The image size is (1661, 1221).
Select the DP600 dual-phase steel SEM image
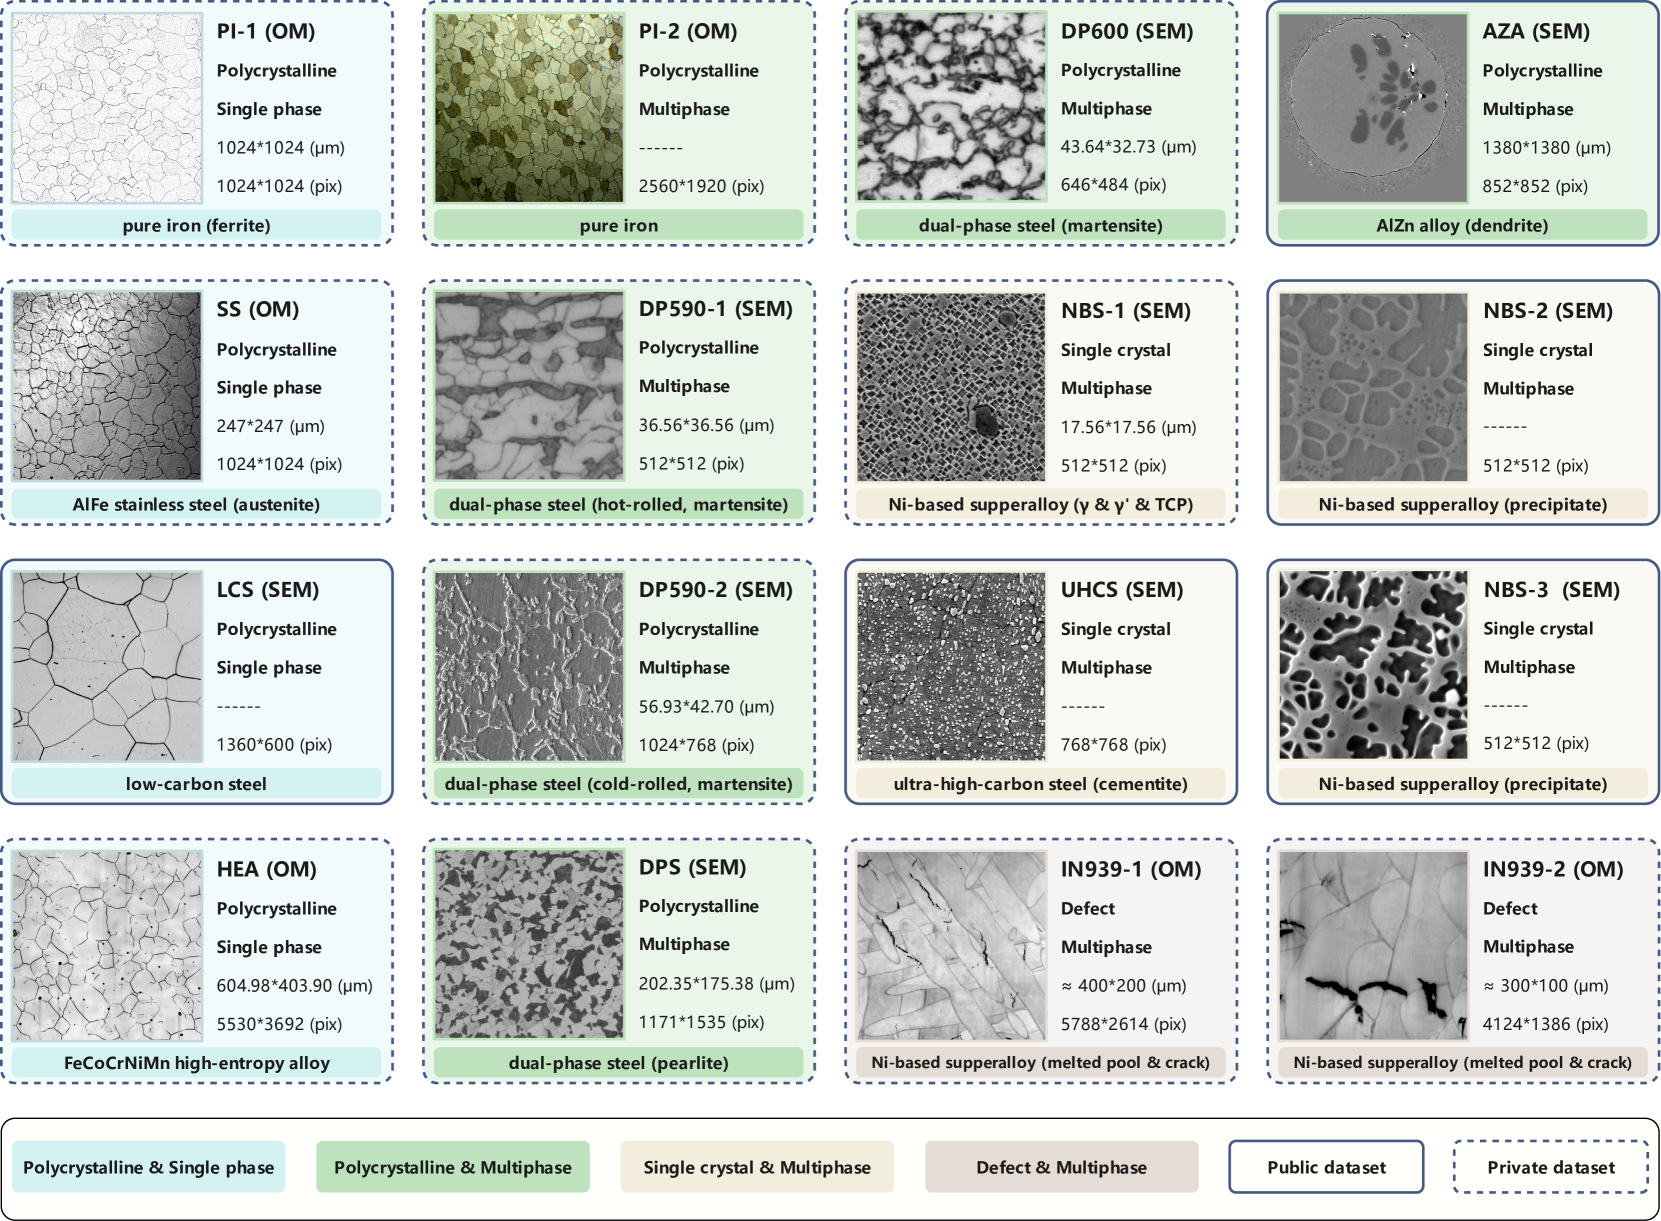[x=951, y=107]
